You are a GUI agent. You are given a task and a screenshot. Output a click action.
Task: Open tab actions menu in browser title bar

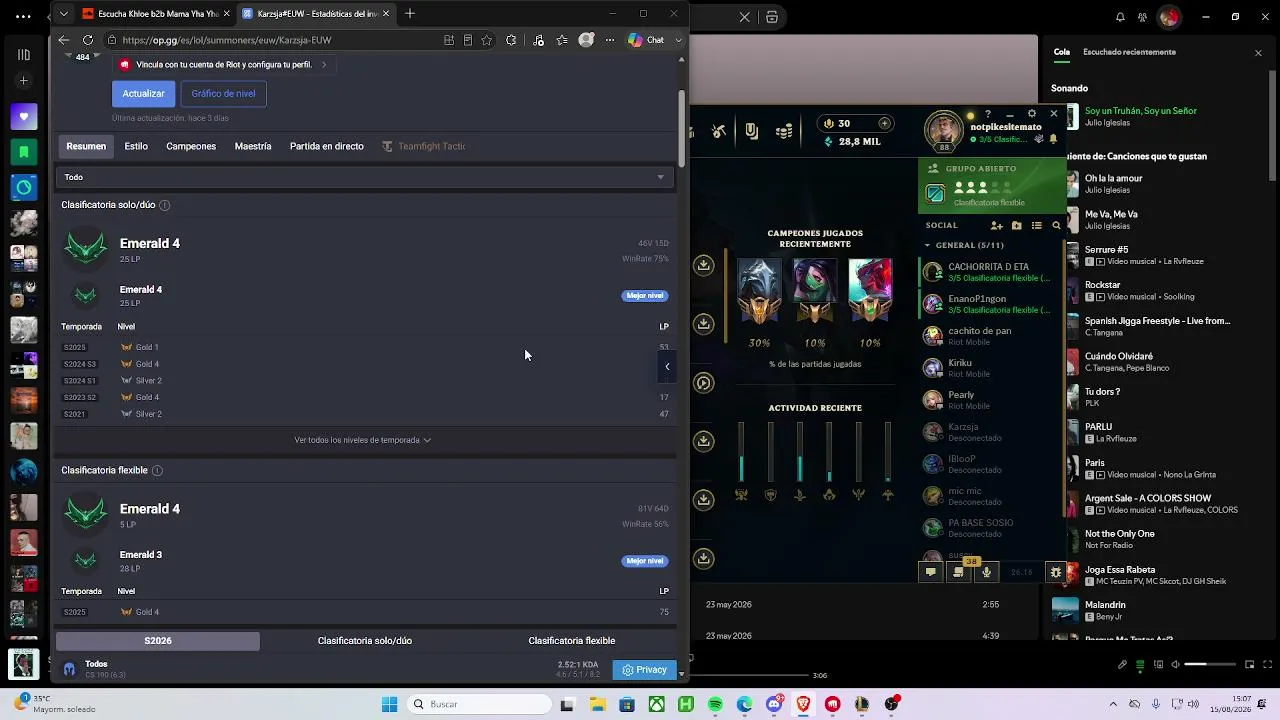(x=64, y=14)
